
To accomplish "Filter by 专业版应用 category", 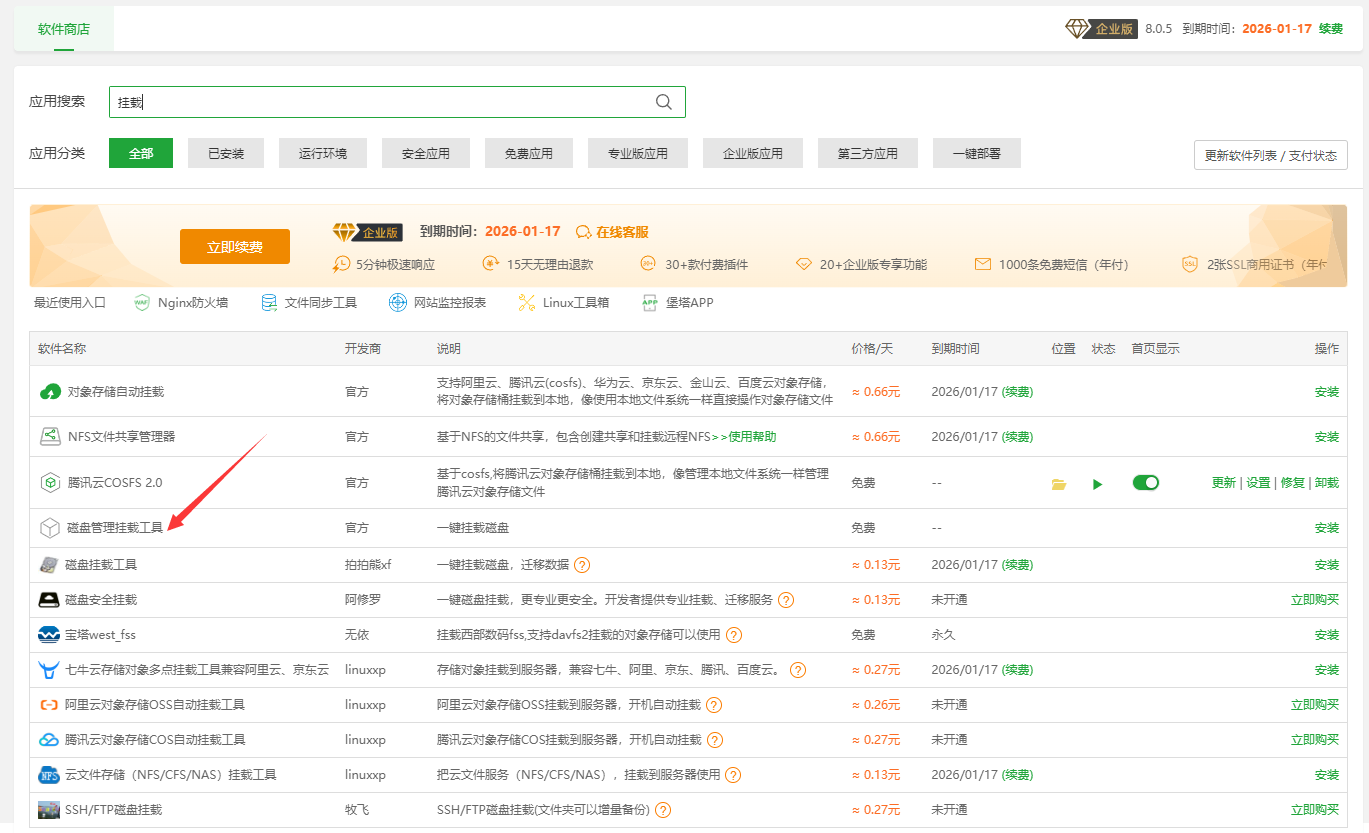I will pyautogui.click(x=638, y=153).
